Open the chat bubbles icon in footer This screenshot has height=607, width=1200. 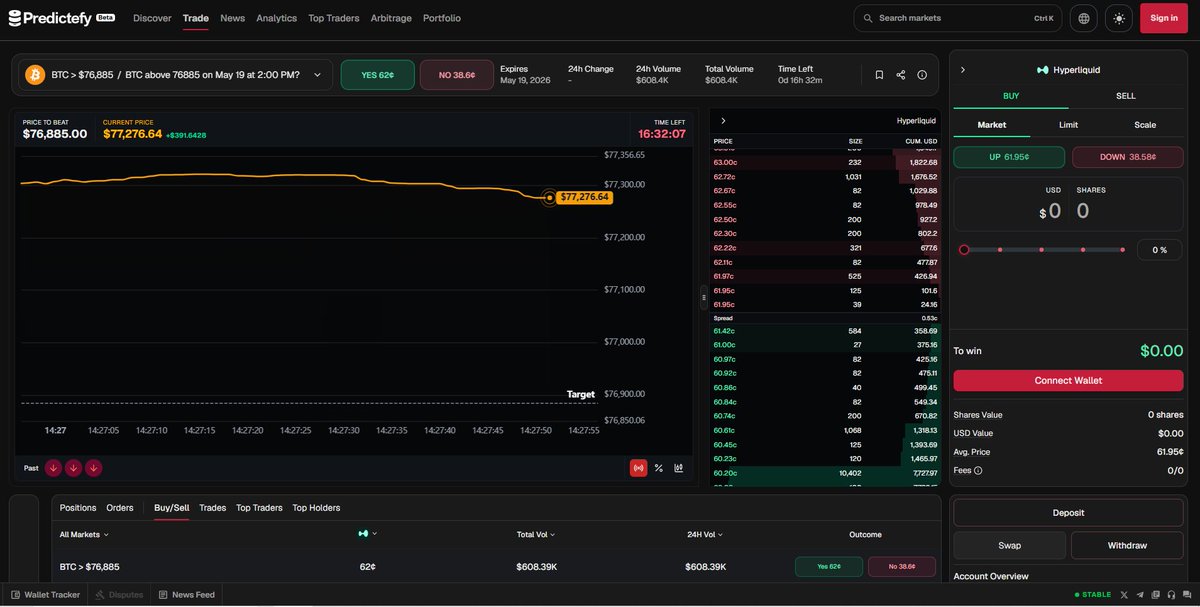[1185, 594]
